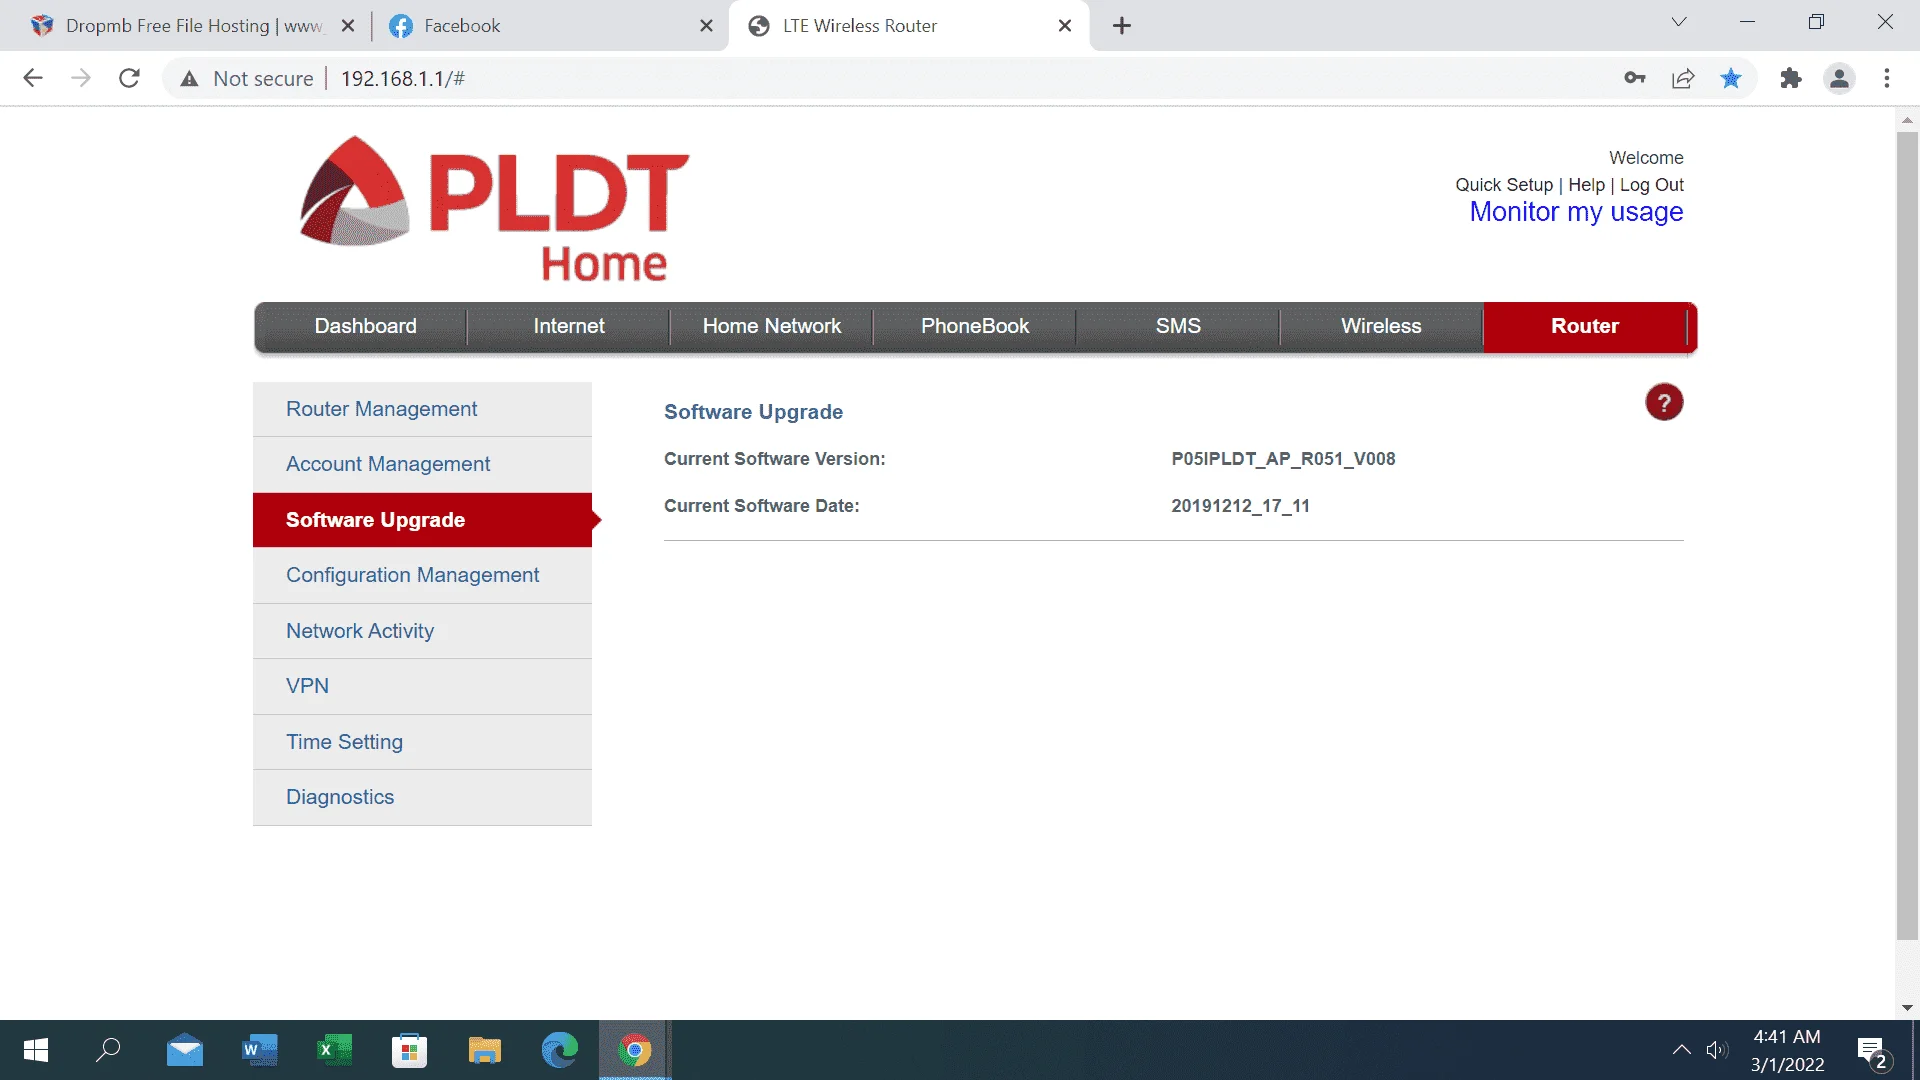This screenshot has width=1920, height=1080.
Task: Select Software Upgrade in the sidebar
Action: 422,520
